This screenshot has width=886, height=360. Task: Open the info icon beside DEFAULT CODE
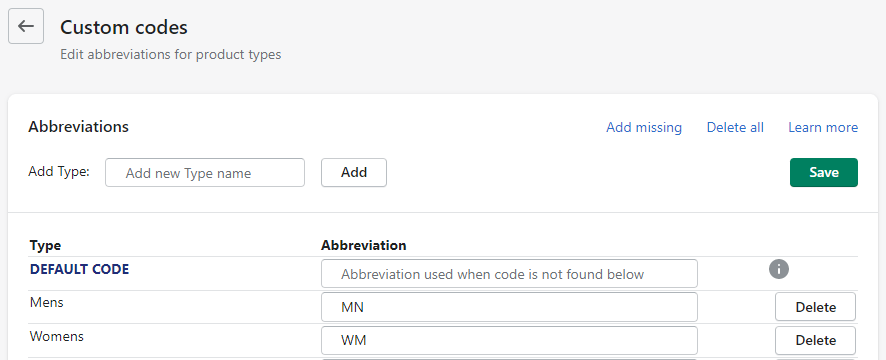(779, 269)
